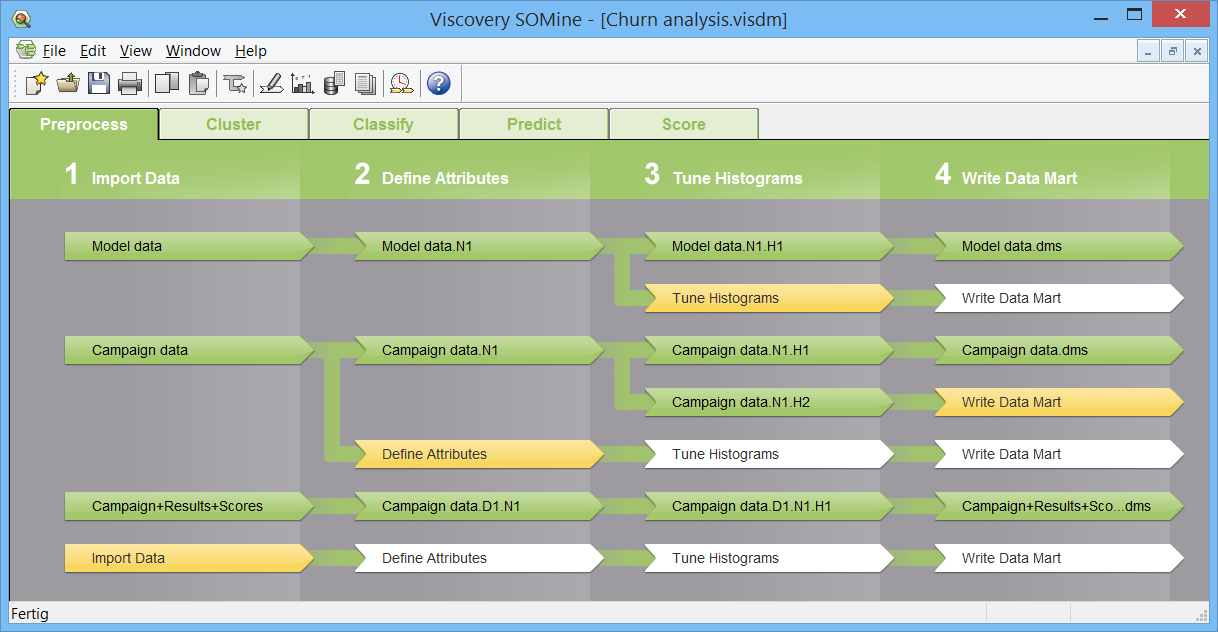The width and height of the screenshot is (1218, 632).
Task: Click the data mart database icon
Action: click(335, 84)
